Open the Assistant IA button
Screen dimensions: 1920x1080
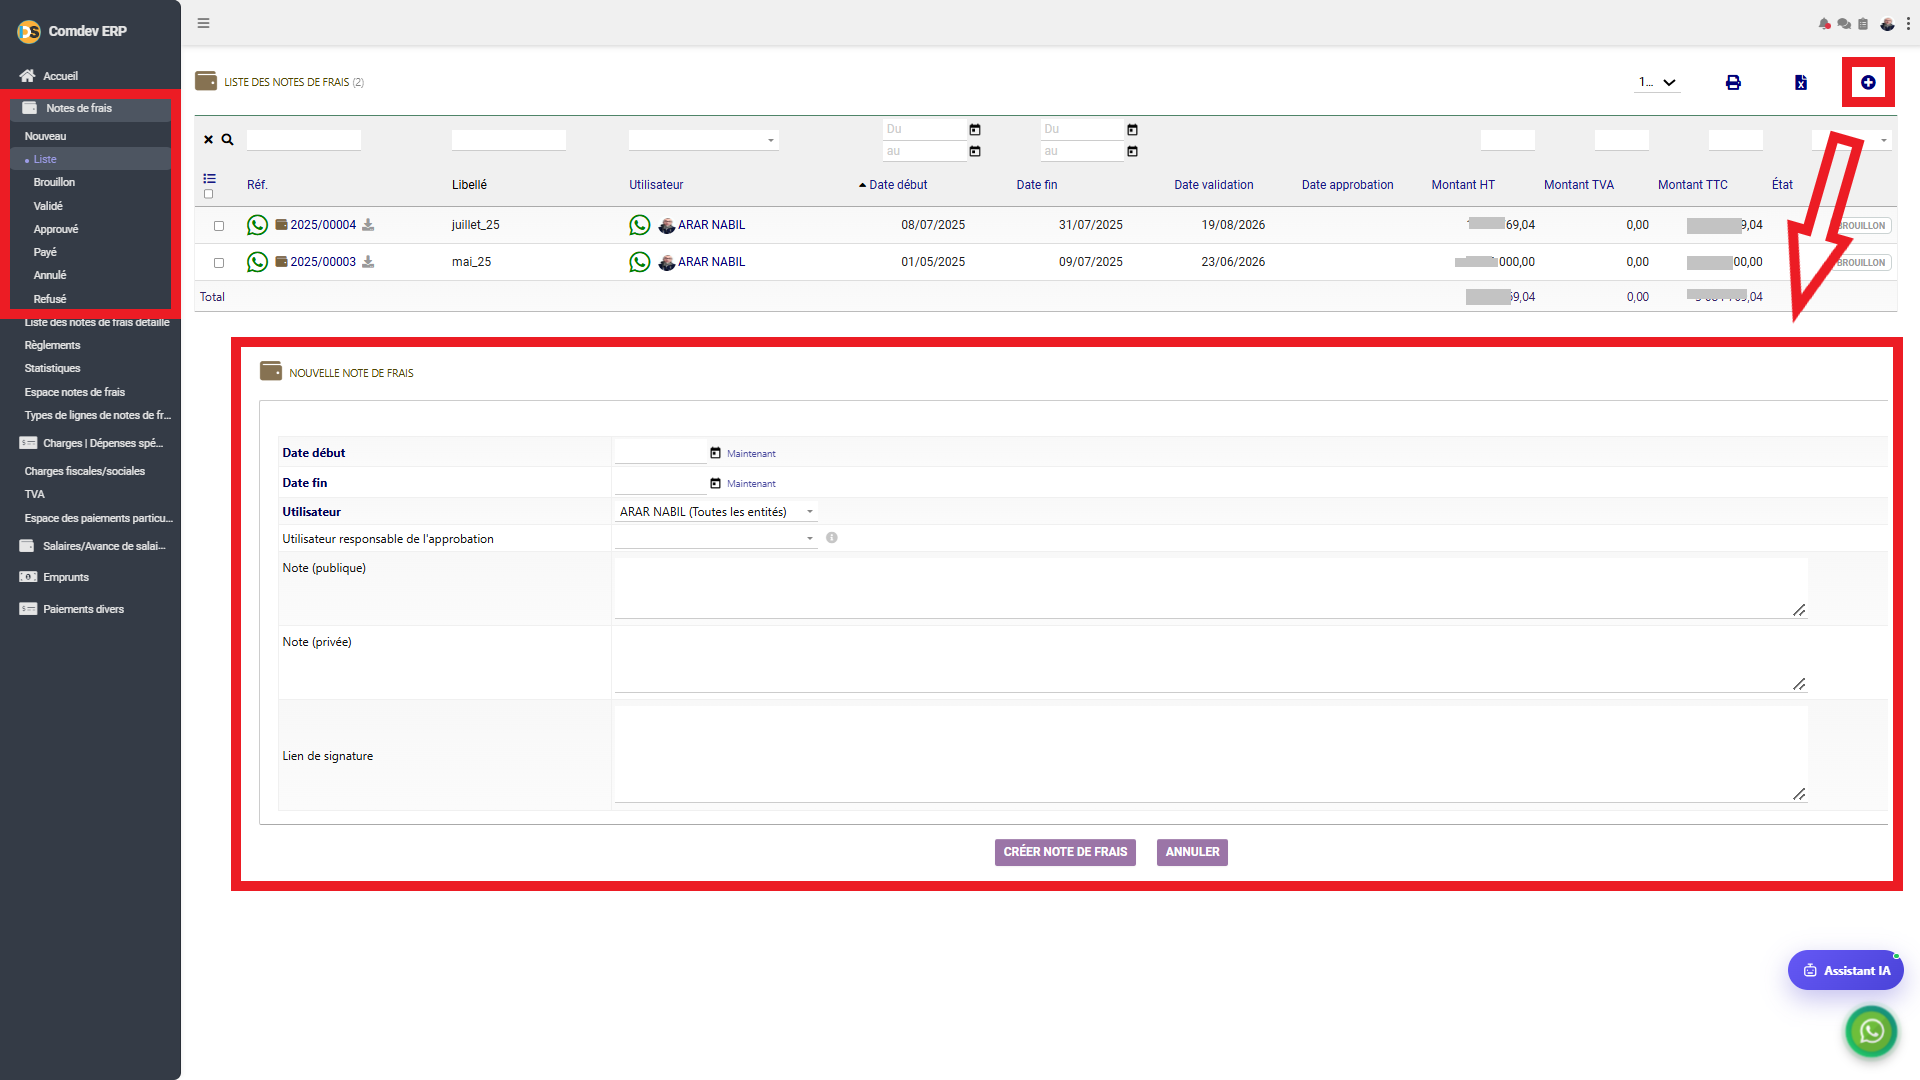(x=1846, y=970)
